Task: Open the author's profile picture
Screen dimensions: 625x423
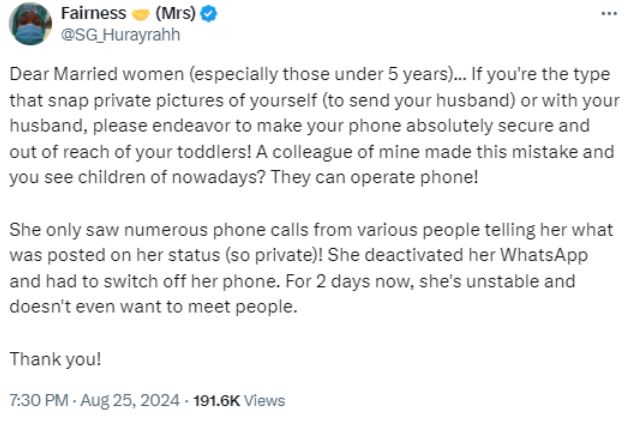Action: pyautogui.click(x=34, y=24)
